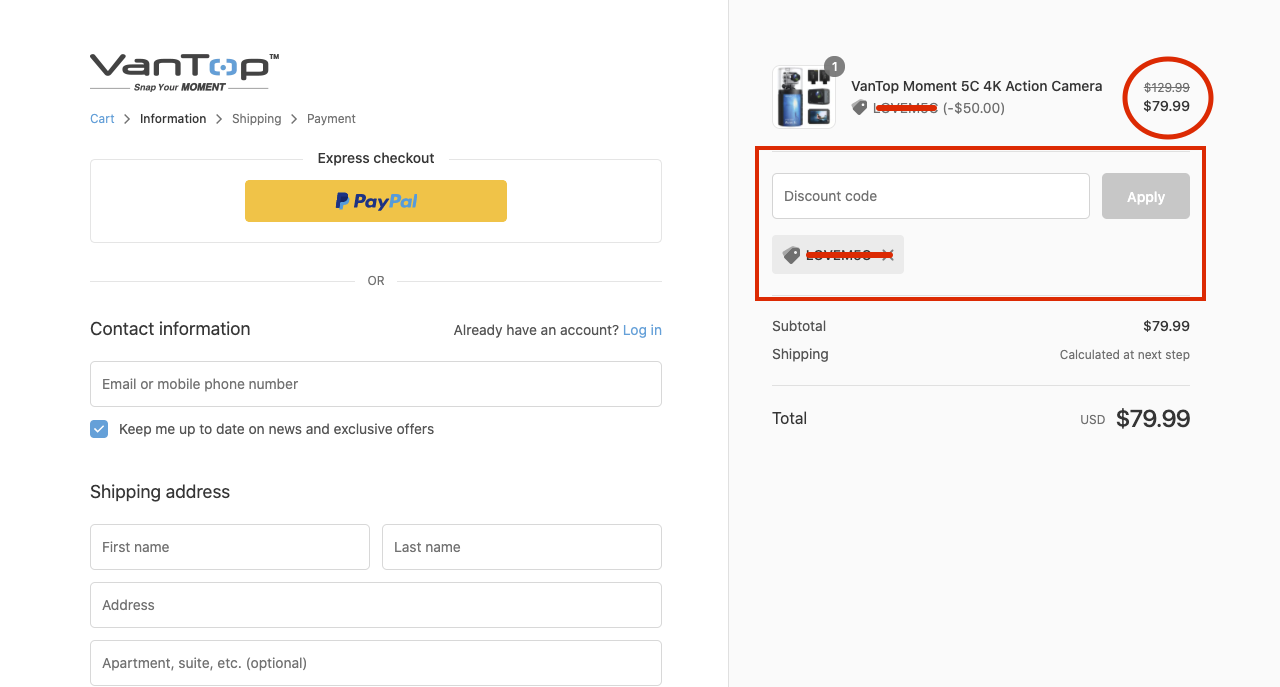Focus the First name field
The height and width of the screenshot is (687, 1280).
click(x=230, y=547)
